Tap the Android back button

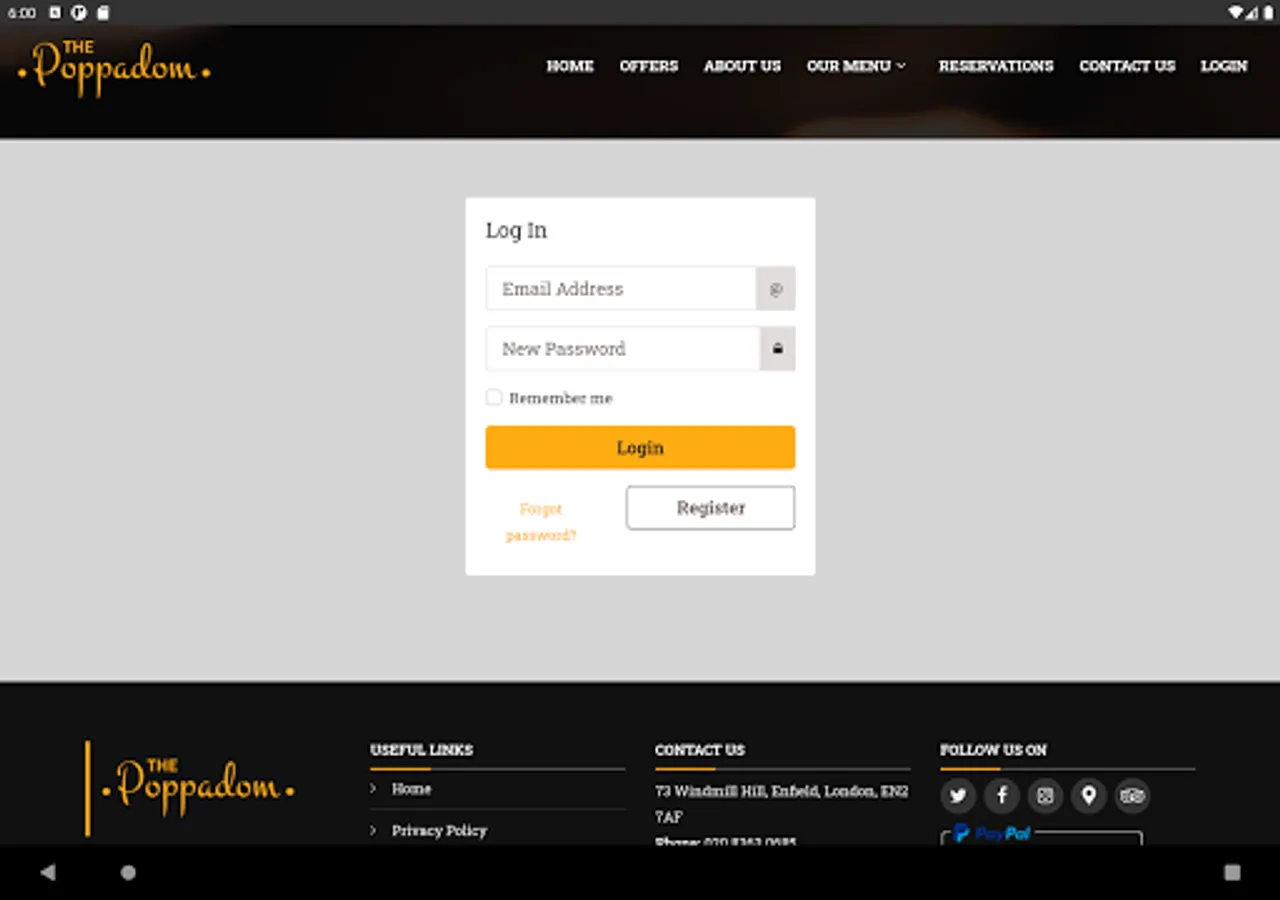point(47,872)
